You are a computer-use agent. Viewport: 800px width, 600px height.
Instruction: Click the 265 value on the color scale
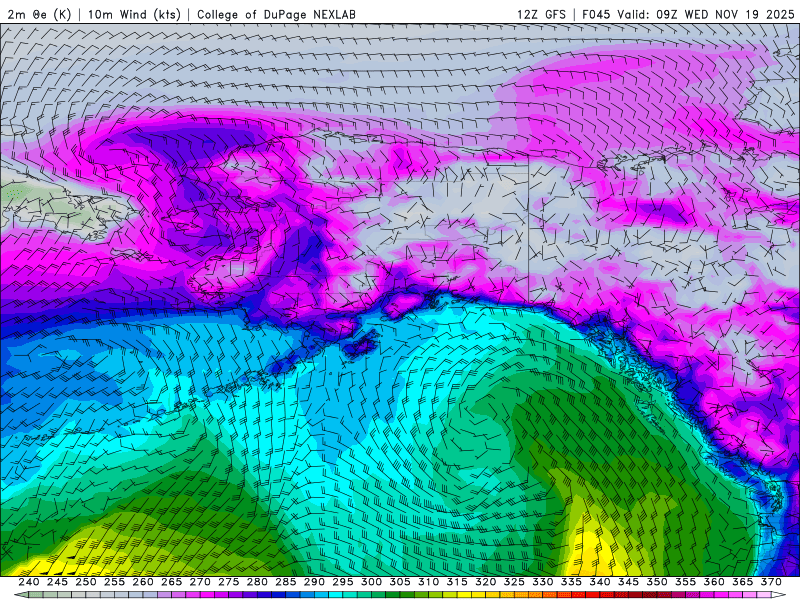[x=171, y=582]
